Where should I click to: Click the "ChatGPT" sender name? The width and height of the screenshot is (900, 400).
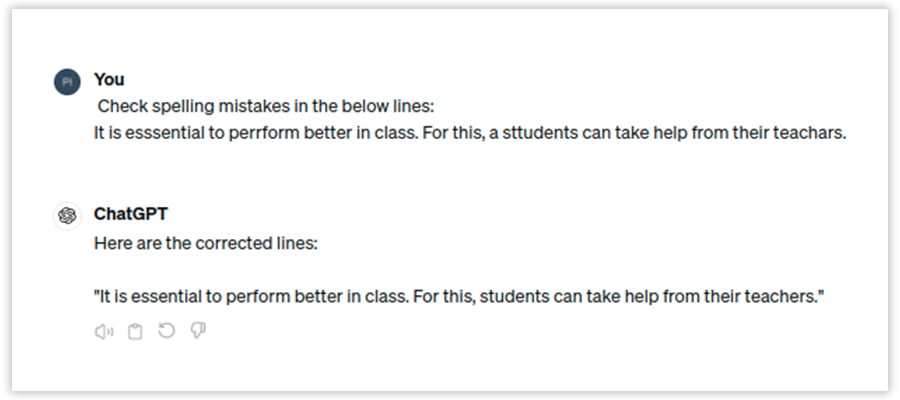129,213
